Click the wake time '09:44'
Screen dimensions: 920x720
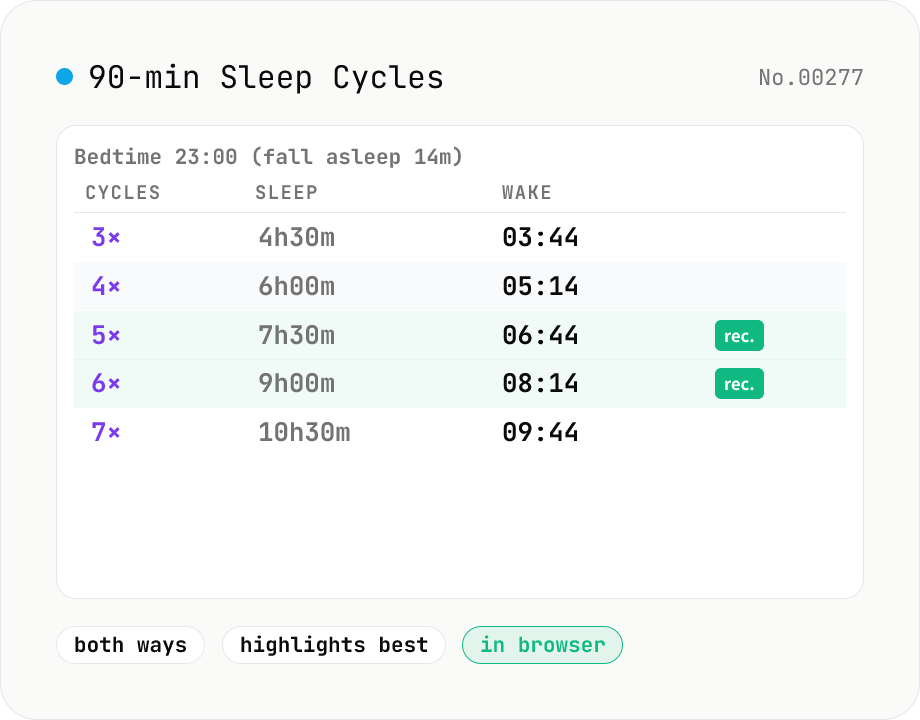pyautogui.click(x=540, y=432)
